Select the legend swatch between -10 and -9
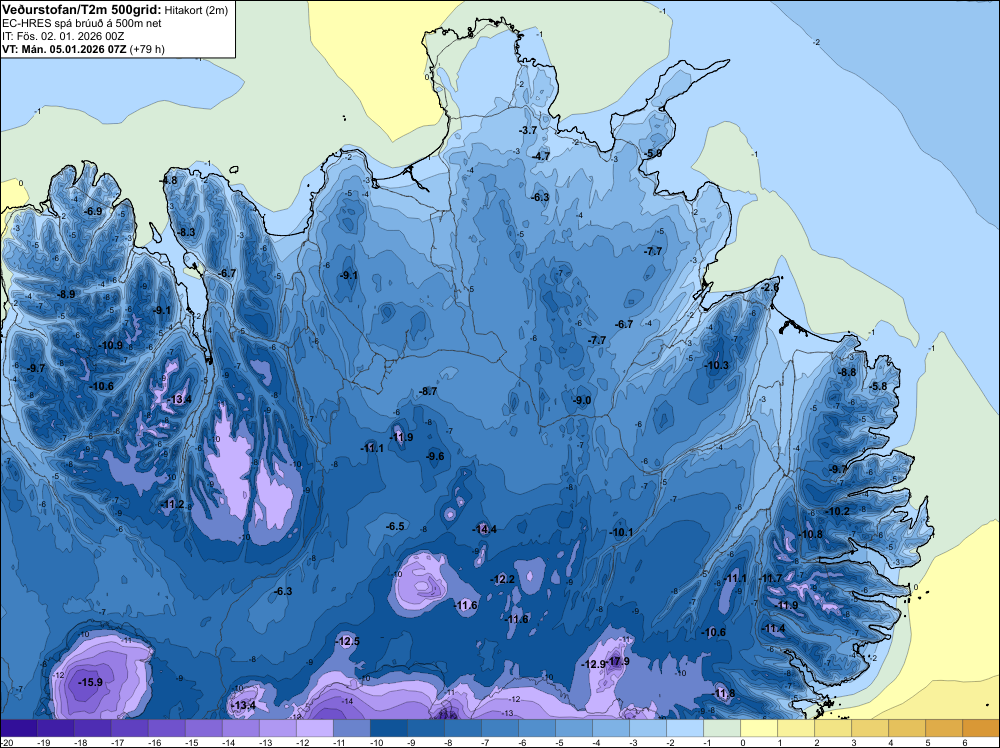Screen dimensions: 1000x748 point(389,728)
